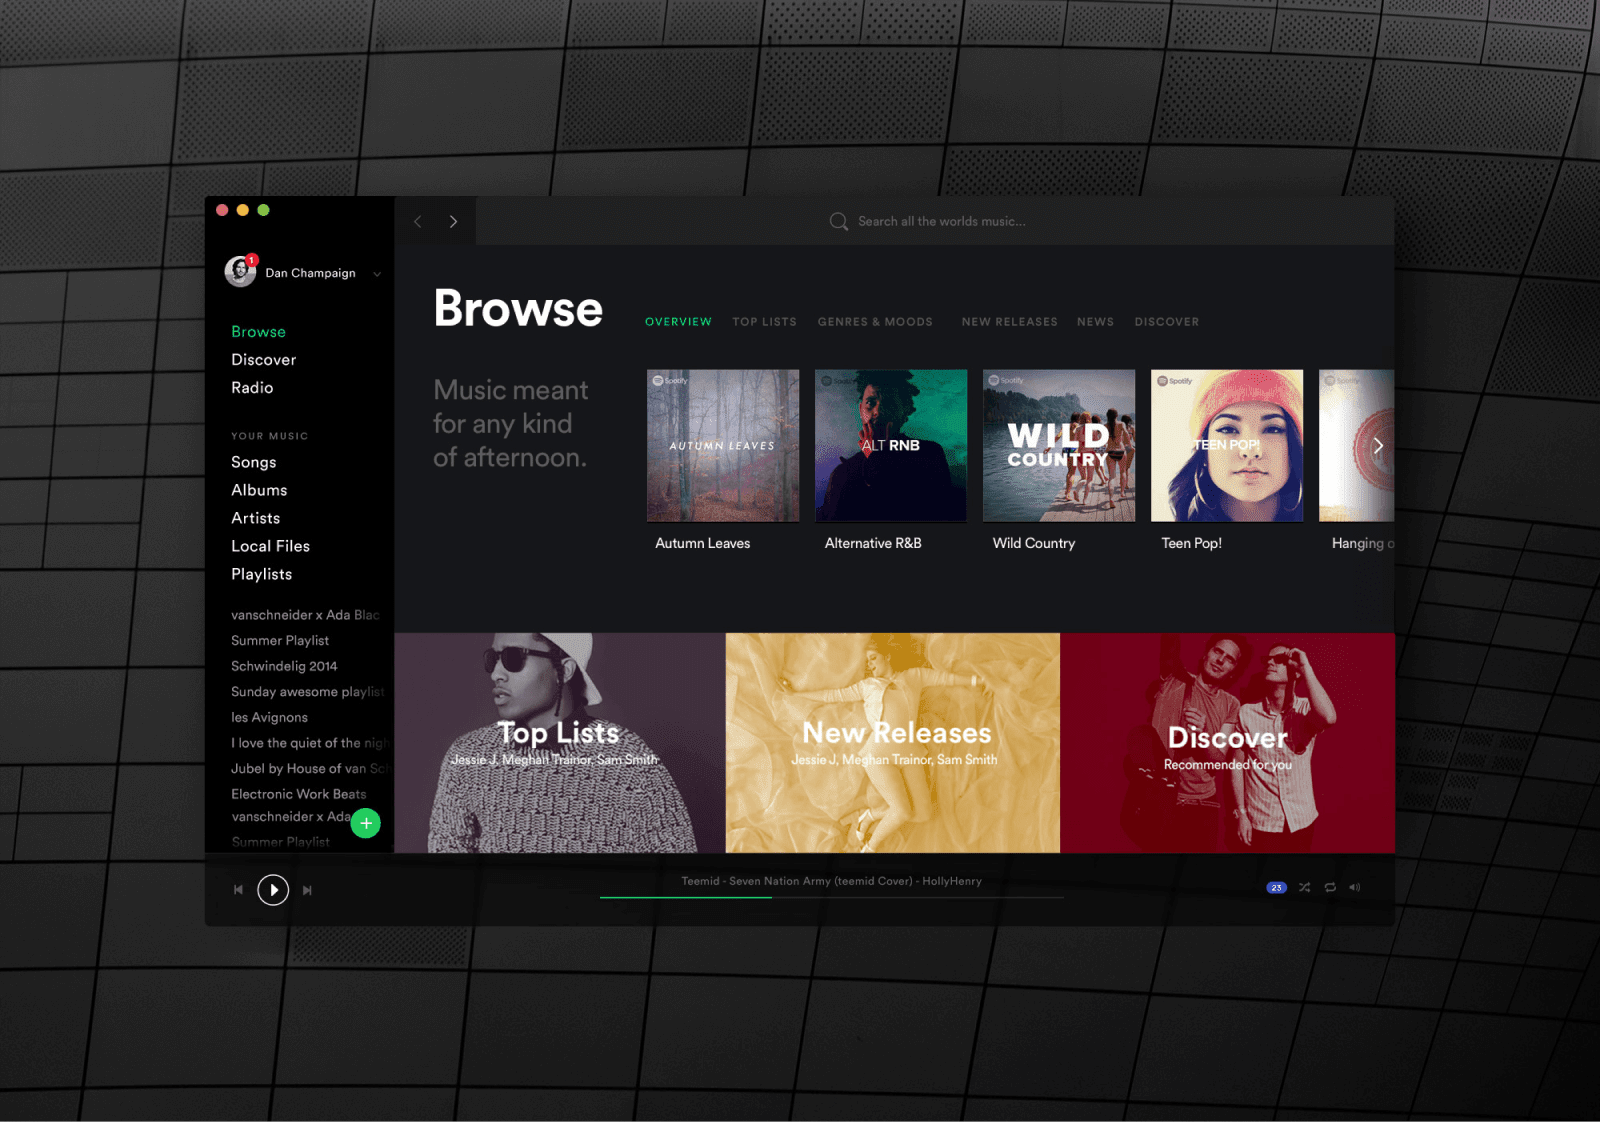Open the volume control icon
Viewport: 1600px width, 1122px height.
1355,887
